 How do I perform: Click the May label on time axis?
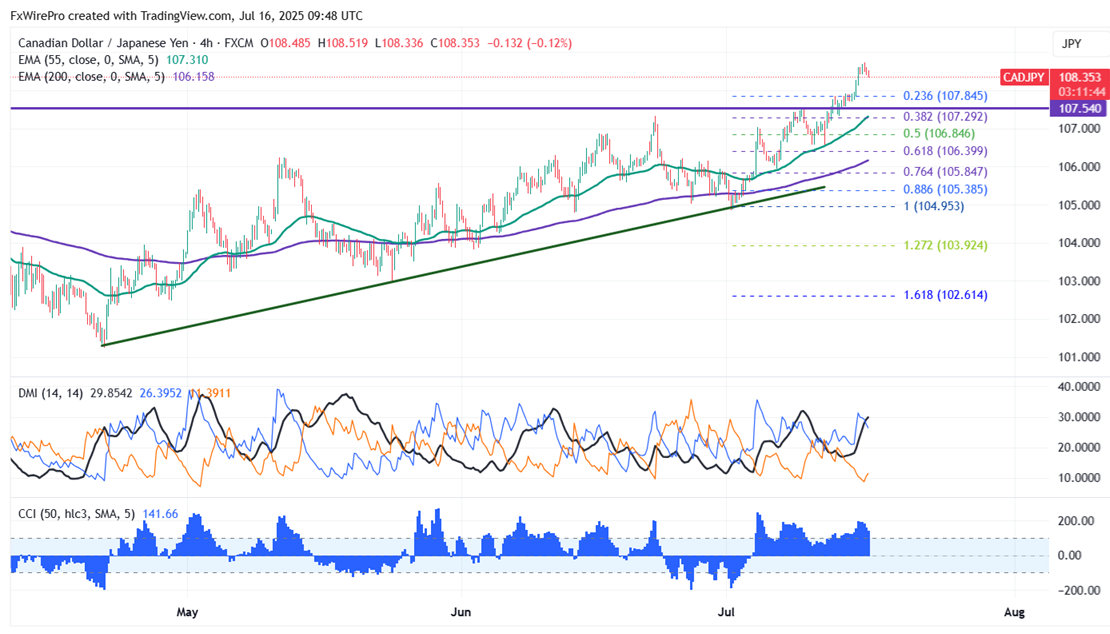[x=187, y=612]
